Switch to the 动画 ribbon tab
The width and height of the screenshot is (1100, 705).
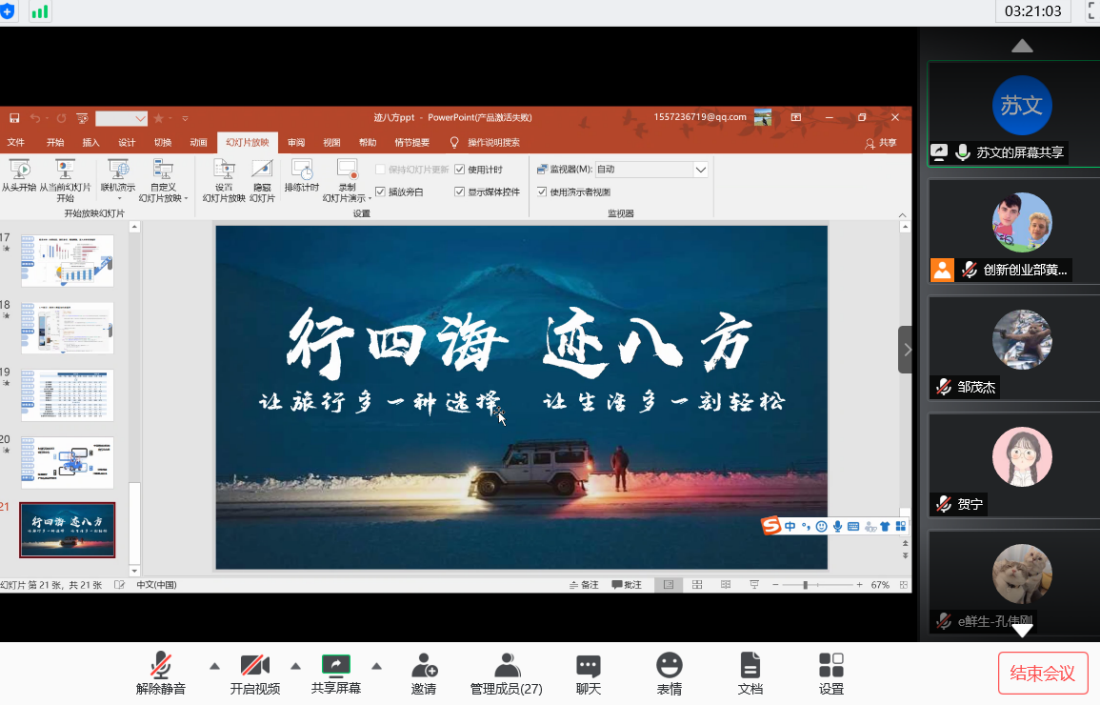point(199,143)
